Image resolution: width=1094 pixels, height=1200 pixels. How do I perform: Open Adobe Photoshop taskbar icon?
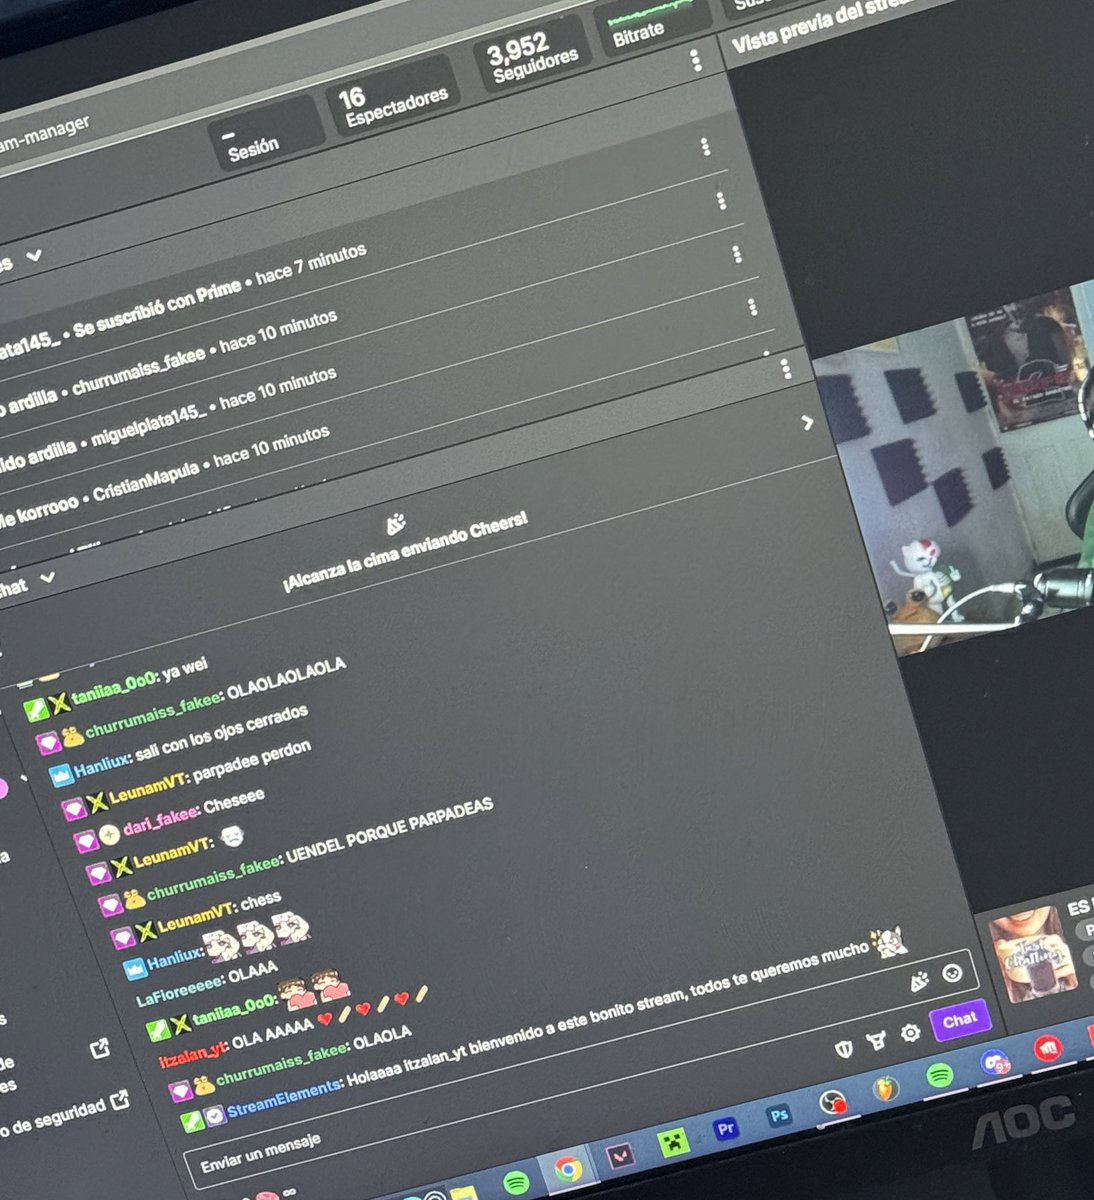(x=778, y=1116)
